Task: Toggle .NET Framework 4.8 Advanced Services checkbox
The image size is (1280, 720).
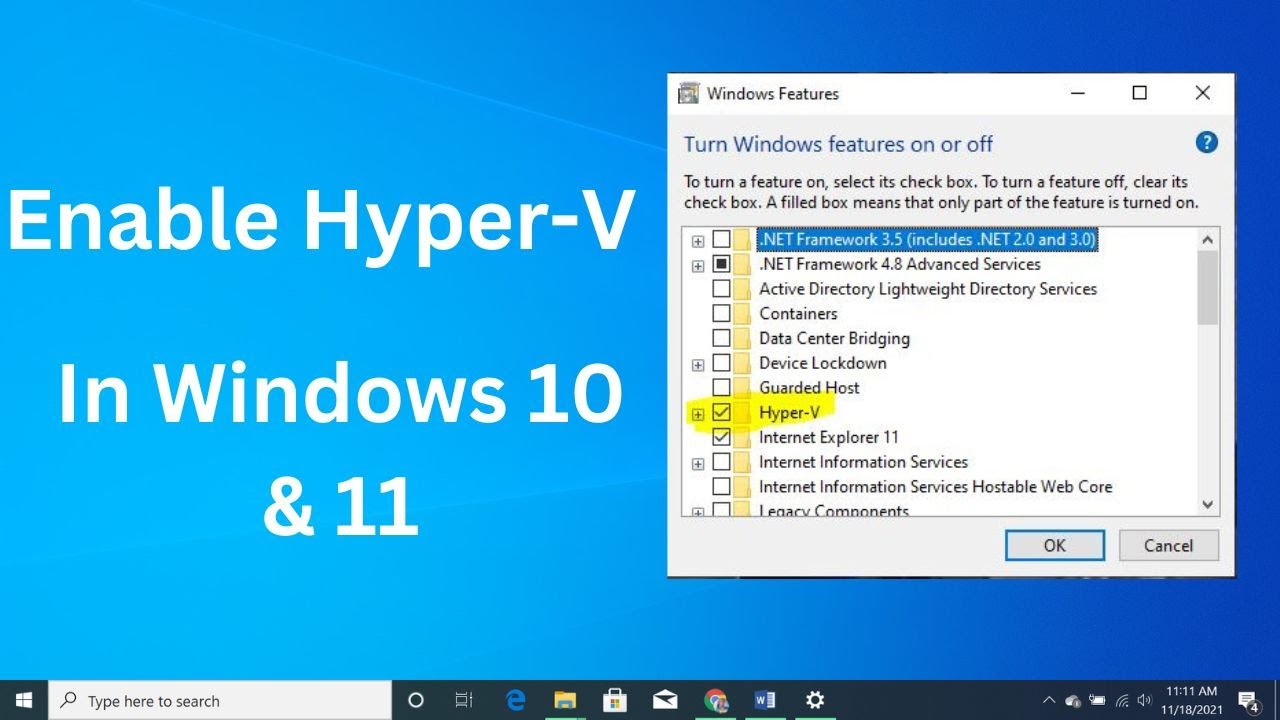Action: coord(721,264)
